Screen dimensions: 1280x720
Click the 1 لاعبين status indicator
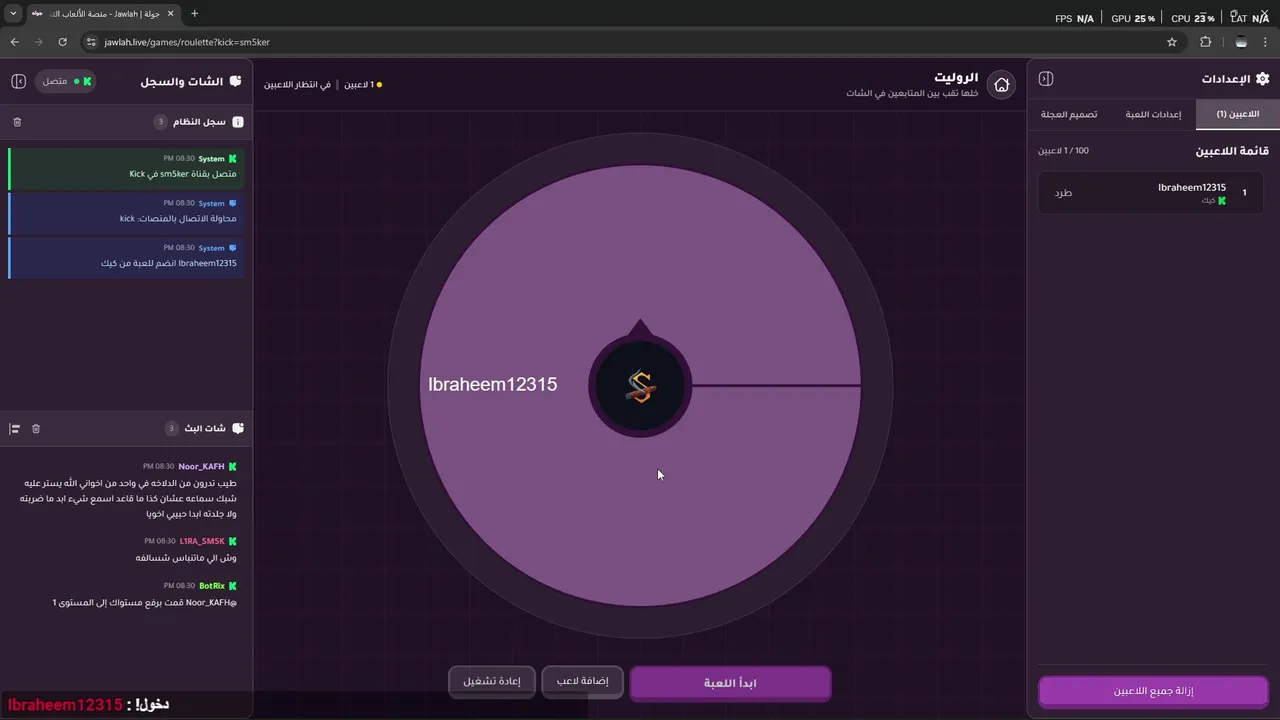pyautogui.click(x=363, y=85)
